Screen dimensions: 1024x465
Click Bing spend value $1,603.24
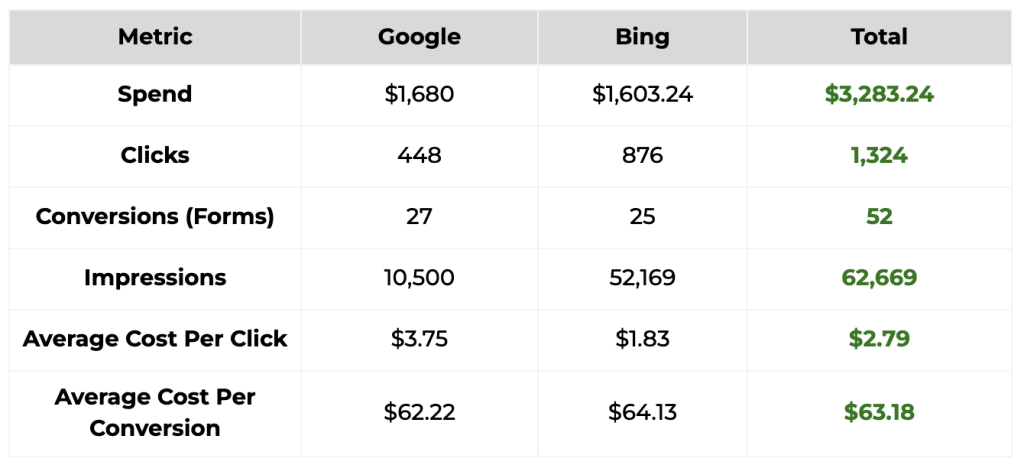[642, 94]
